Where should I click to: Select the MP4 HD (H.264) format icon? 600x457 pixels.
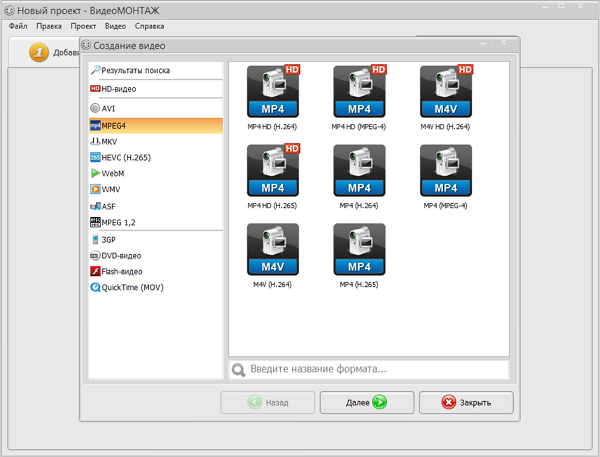pyautogui.click(x=273, y=91)
